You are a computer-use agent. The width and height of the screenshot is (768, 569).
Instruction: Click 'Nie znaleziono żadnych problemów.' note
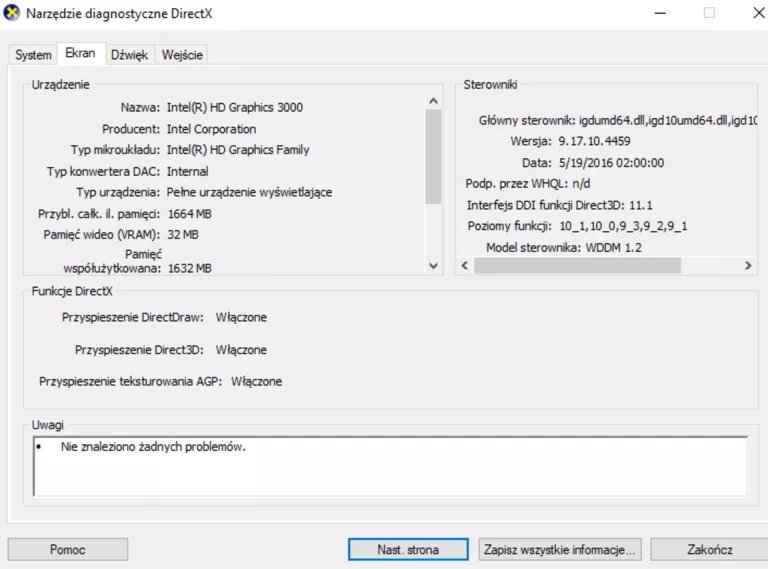point(153,447)
